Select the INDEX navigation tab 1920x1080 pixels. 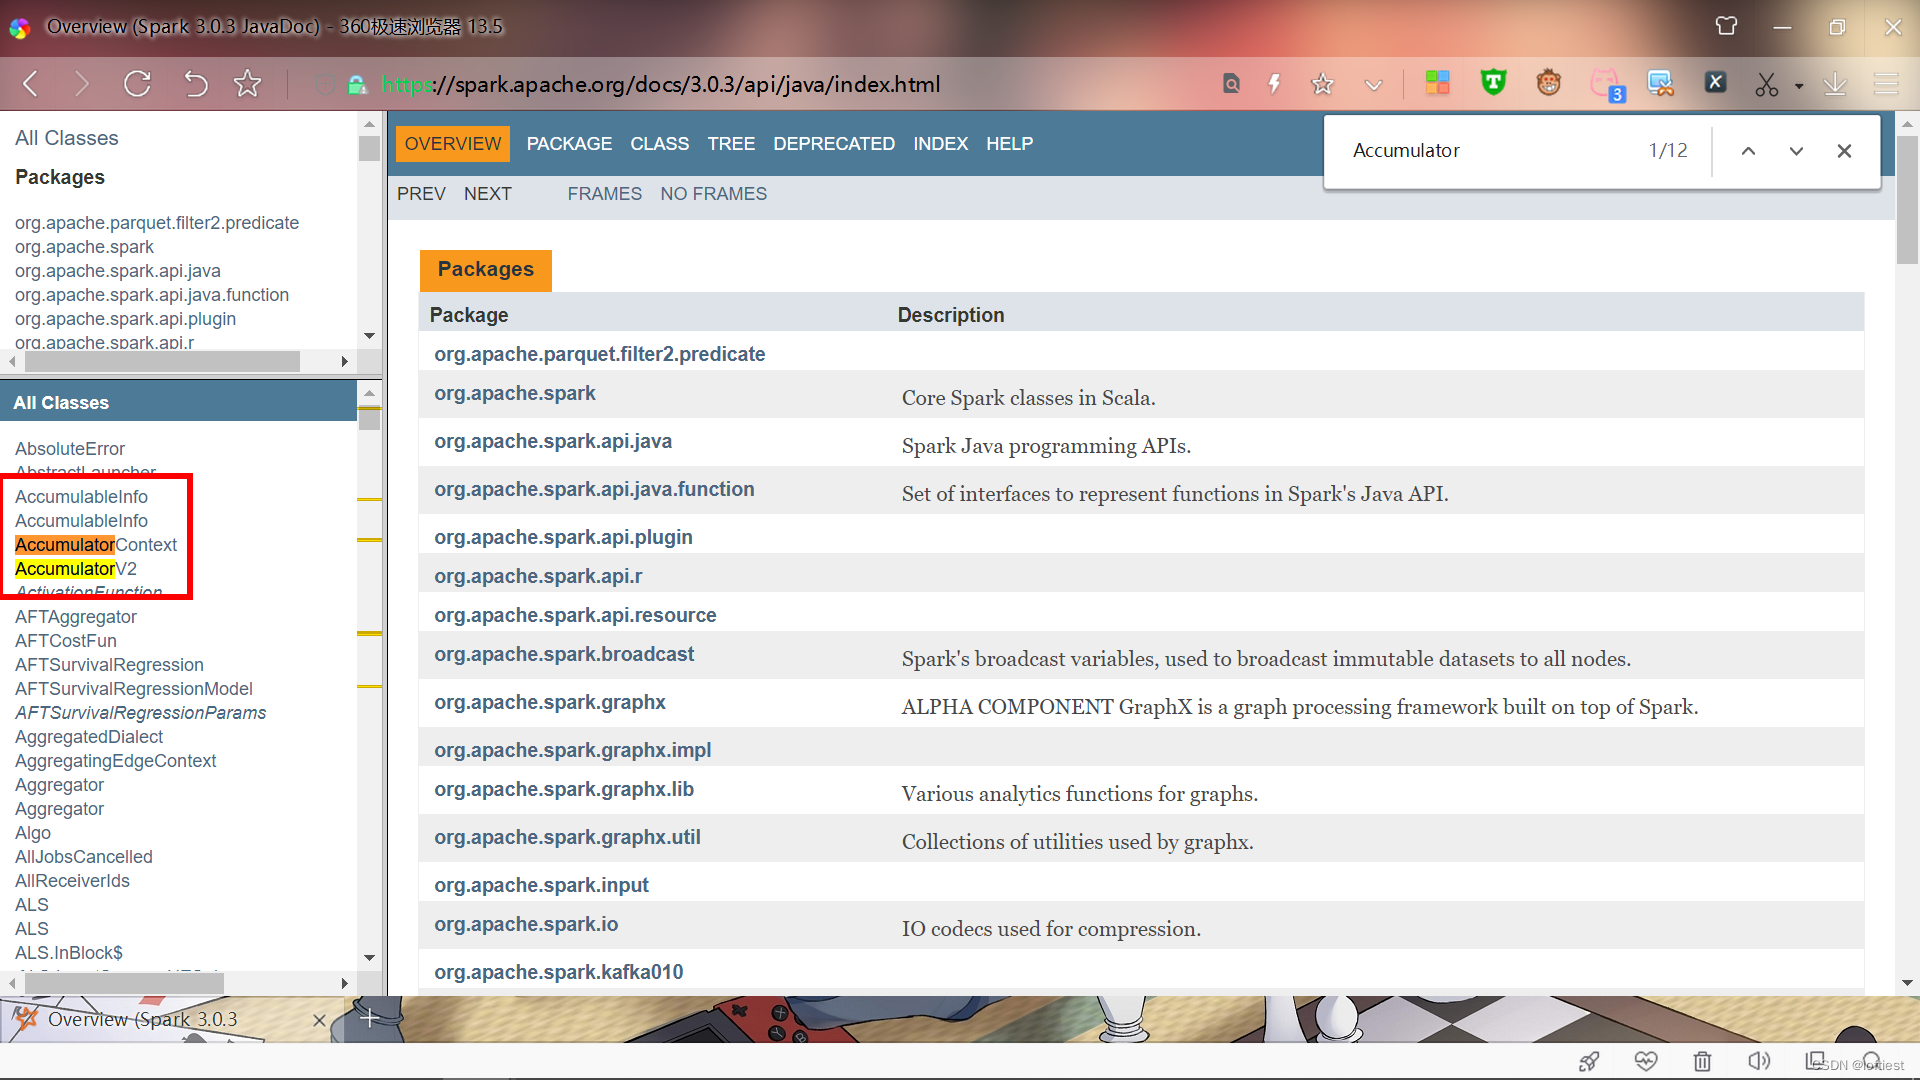tap(940, 143)
